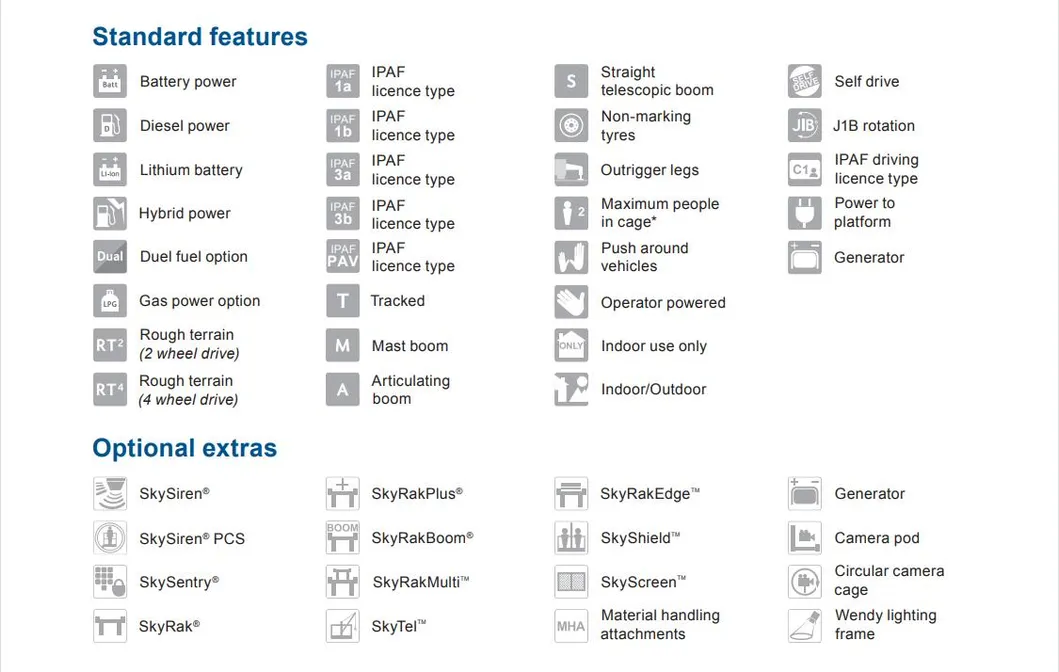Click the Battery power icon
This screenshot has width=1059, height=672.
tap(110, 82)
